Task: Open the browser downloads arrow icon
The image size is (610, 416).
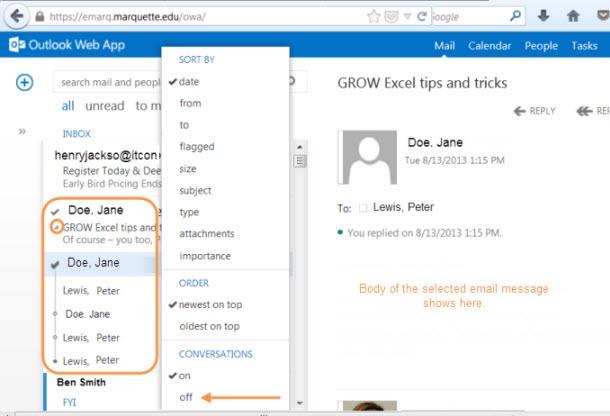Action: click(x=543, y=16)
